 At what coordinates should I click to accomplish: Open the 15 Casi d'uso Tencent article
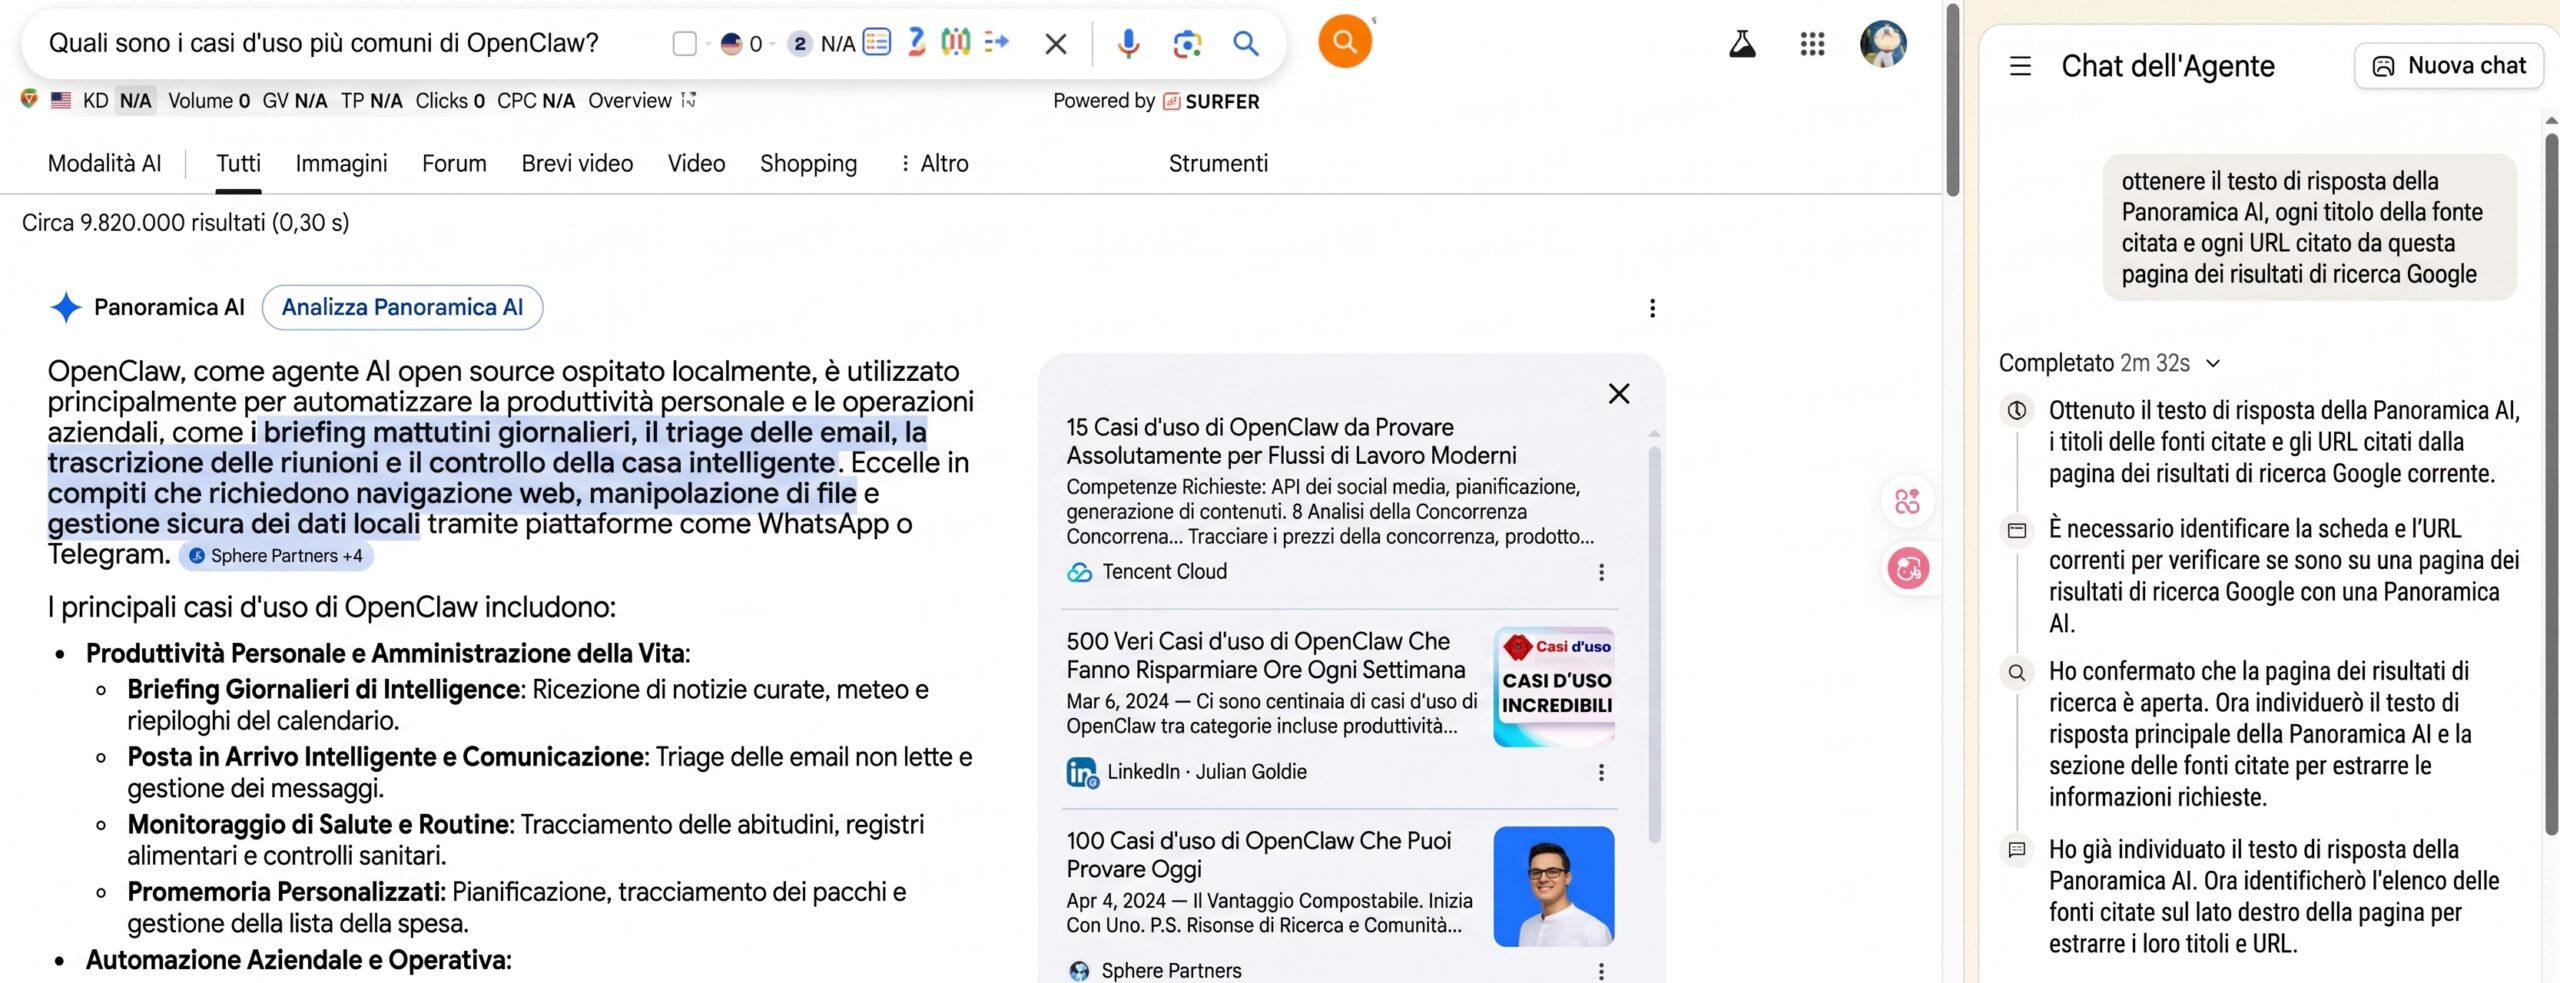[1290, 441]
